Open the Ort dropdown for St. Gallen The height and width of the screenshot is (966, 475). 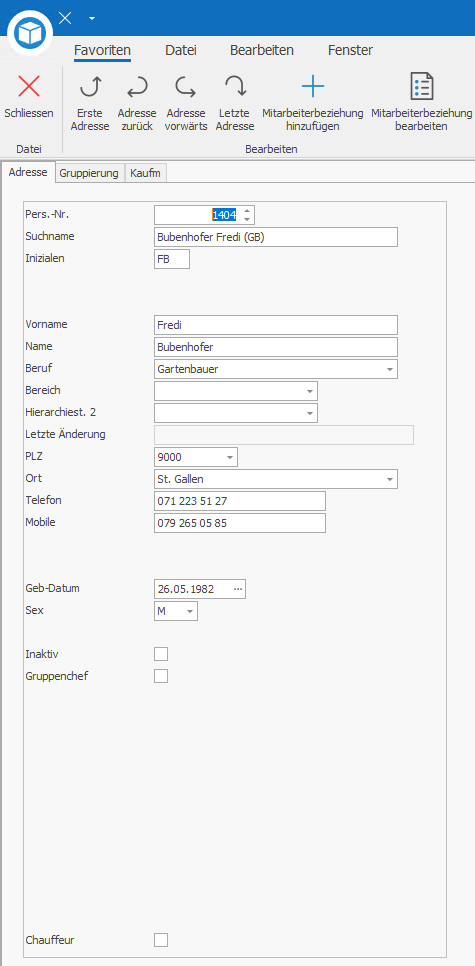point(390,479)
